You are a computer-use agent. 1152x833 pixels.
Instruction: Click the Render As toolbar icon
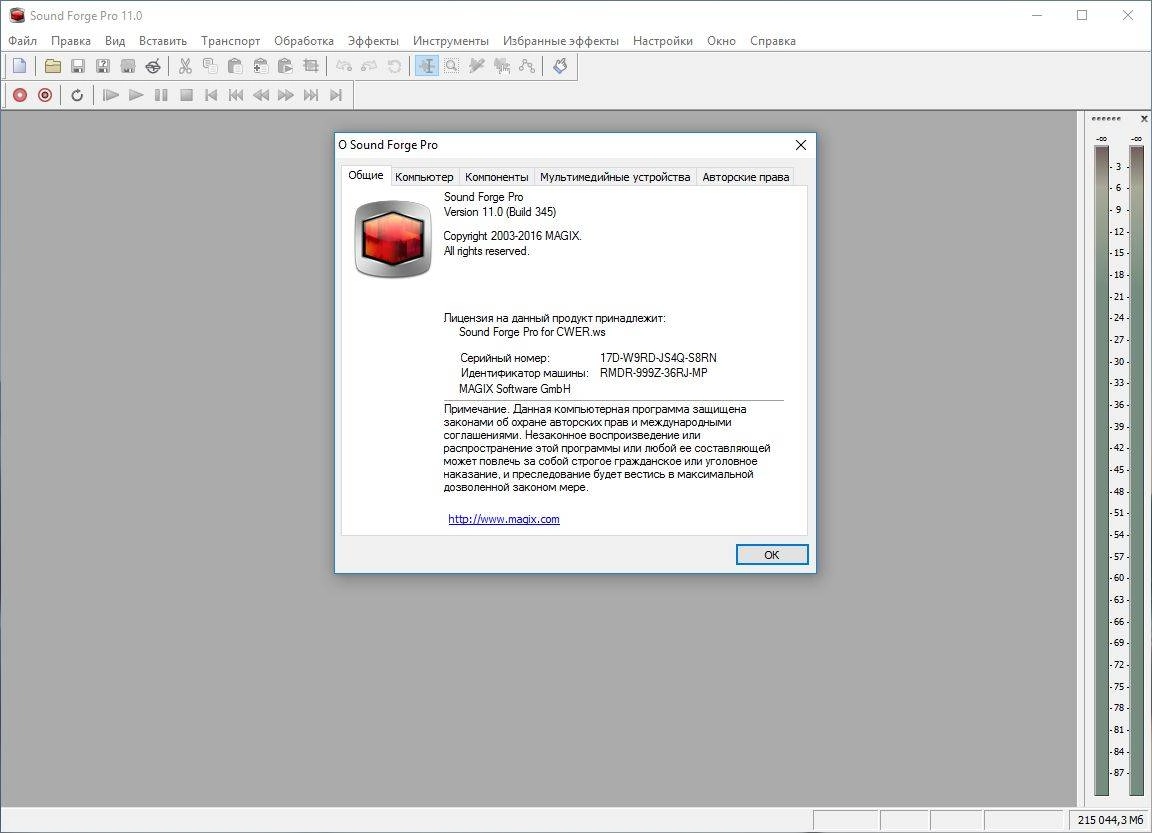point(127,66)
